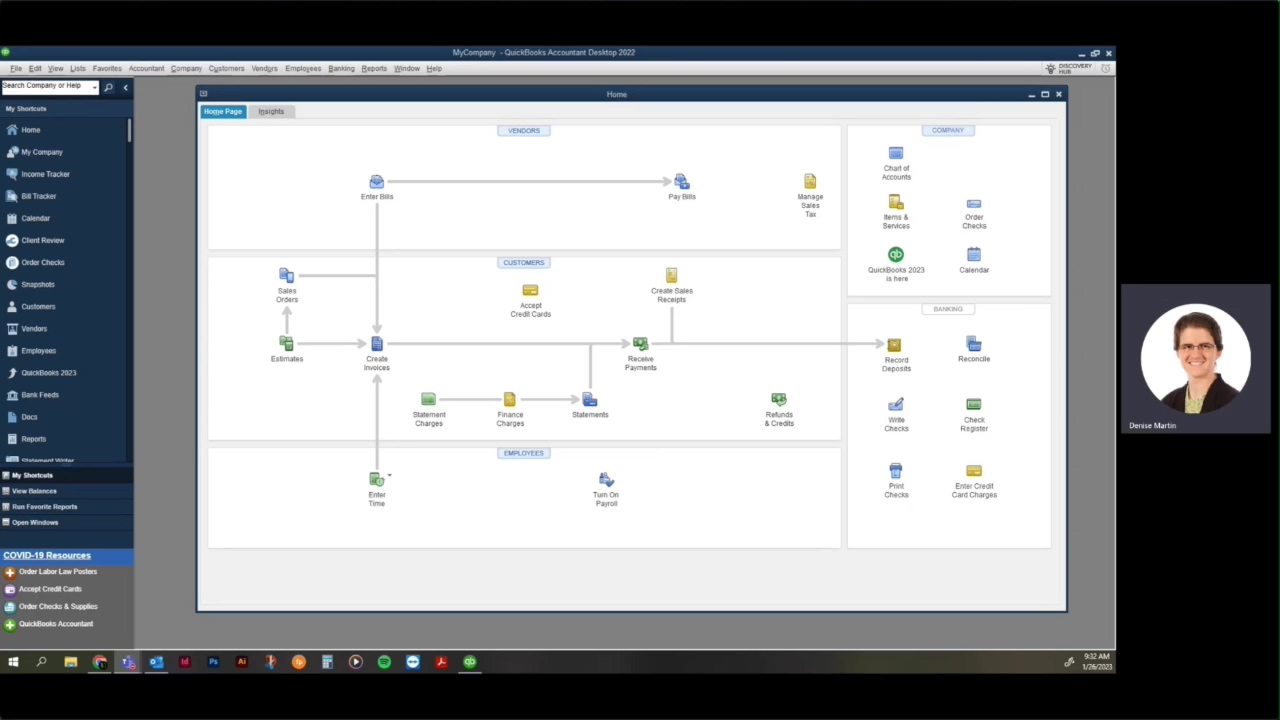Open the Reports menu
Viewport: 1280px width, 720px height.
click(374, 69)
